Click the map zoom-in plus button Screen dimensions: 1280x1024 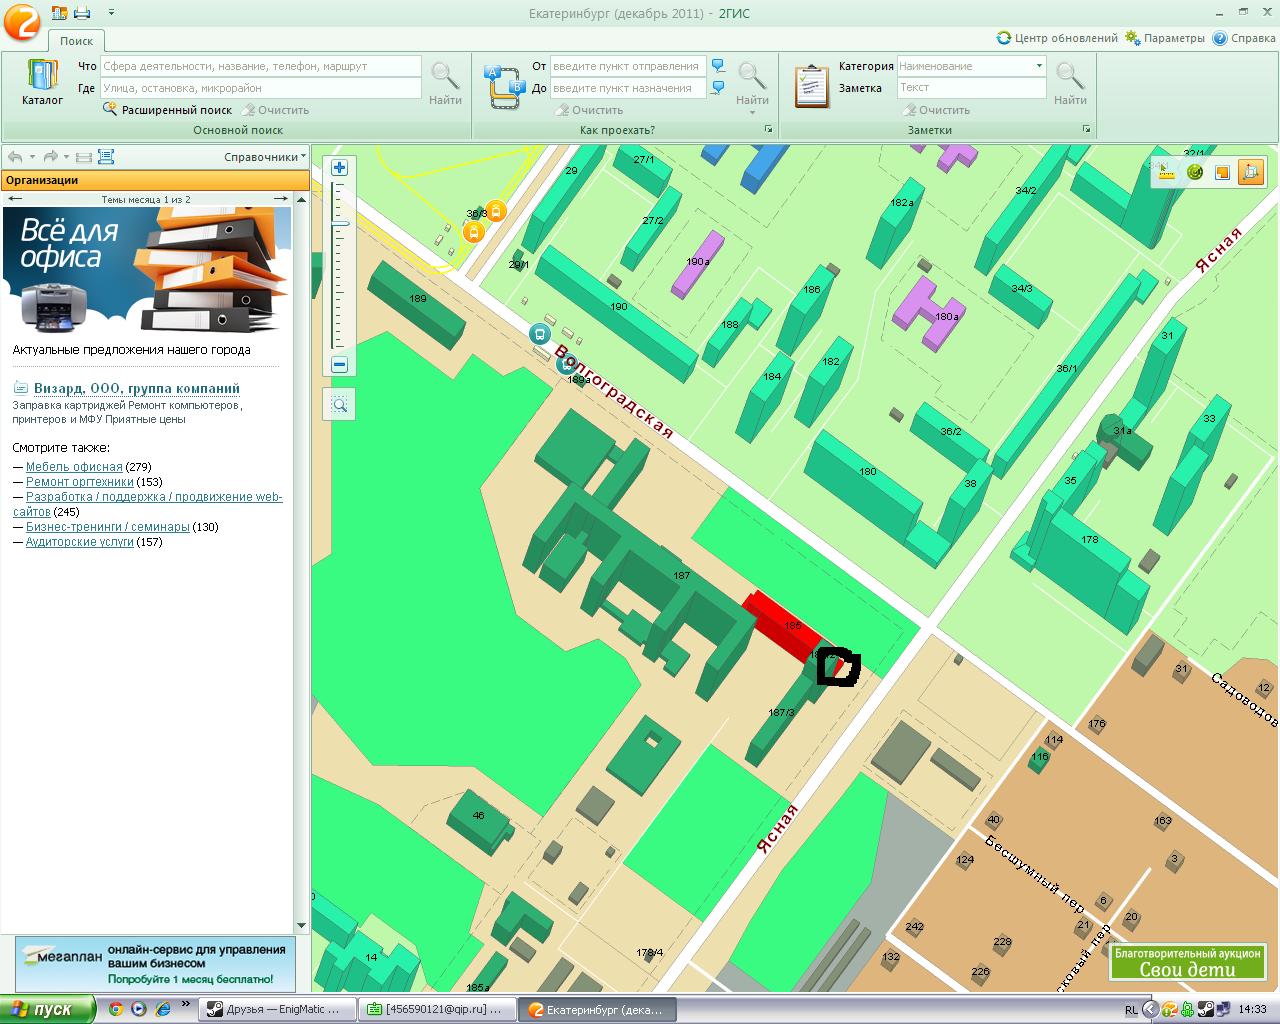point(339,168)
